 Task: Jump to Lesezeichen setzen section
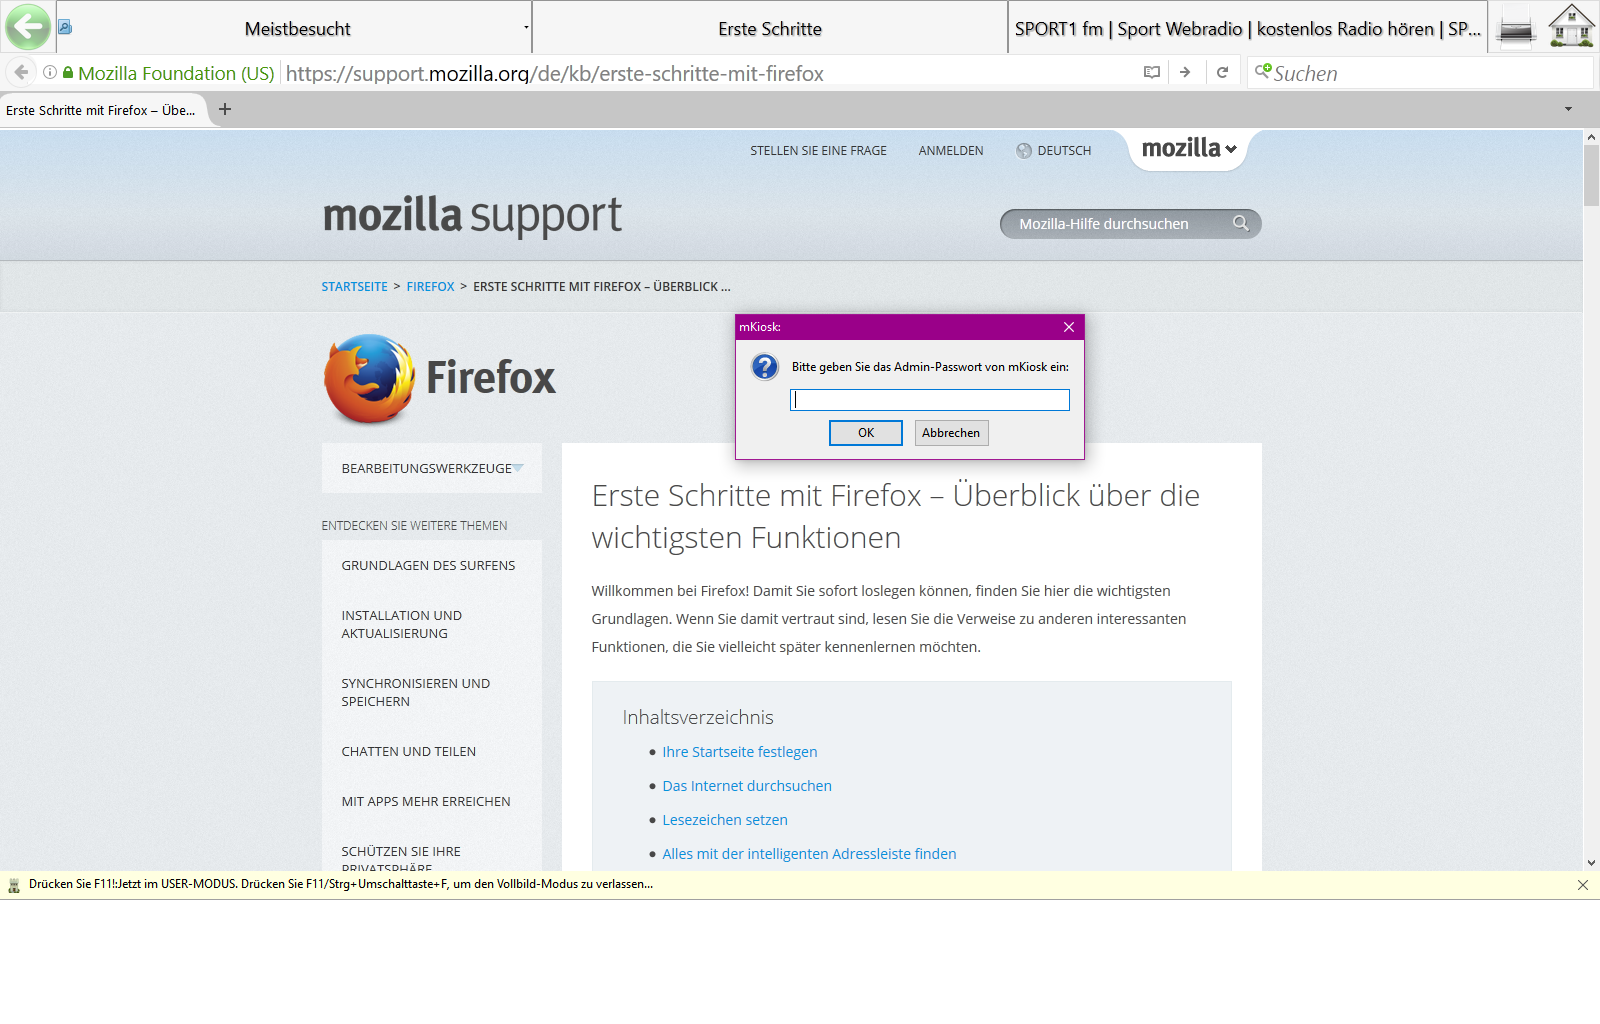(725, 820)
